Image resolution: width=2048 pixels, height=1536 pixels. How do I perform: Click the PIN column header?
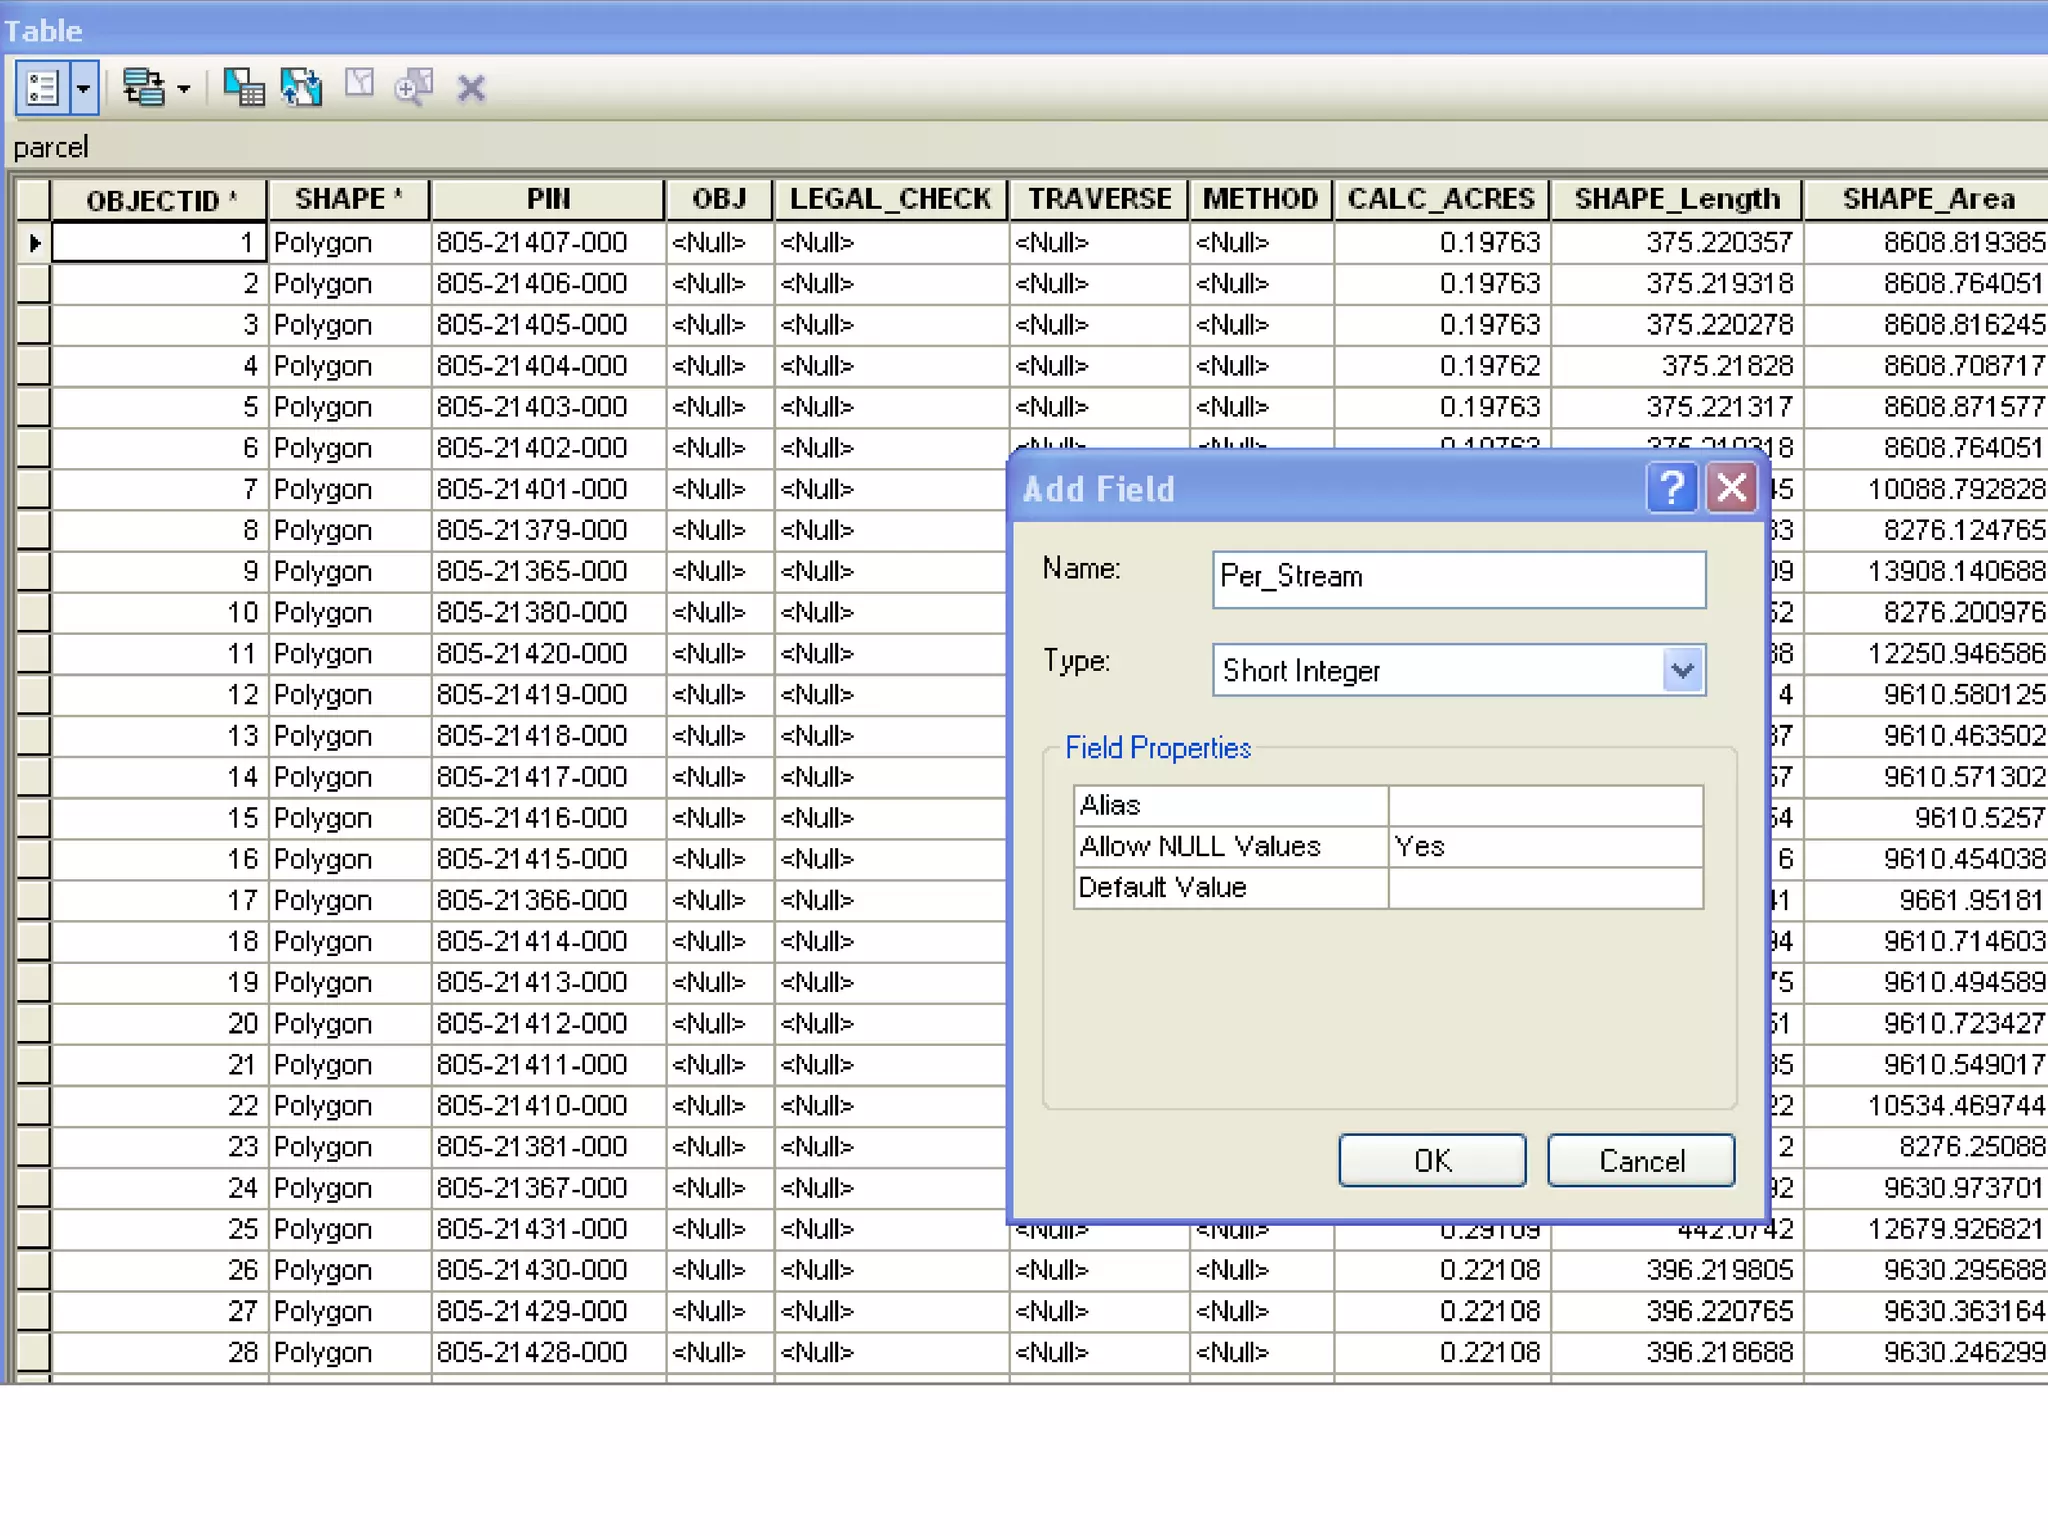(548, 199)
